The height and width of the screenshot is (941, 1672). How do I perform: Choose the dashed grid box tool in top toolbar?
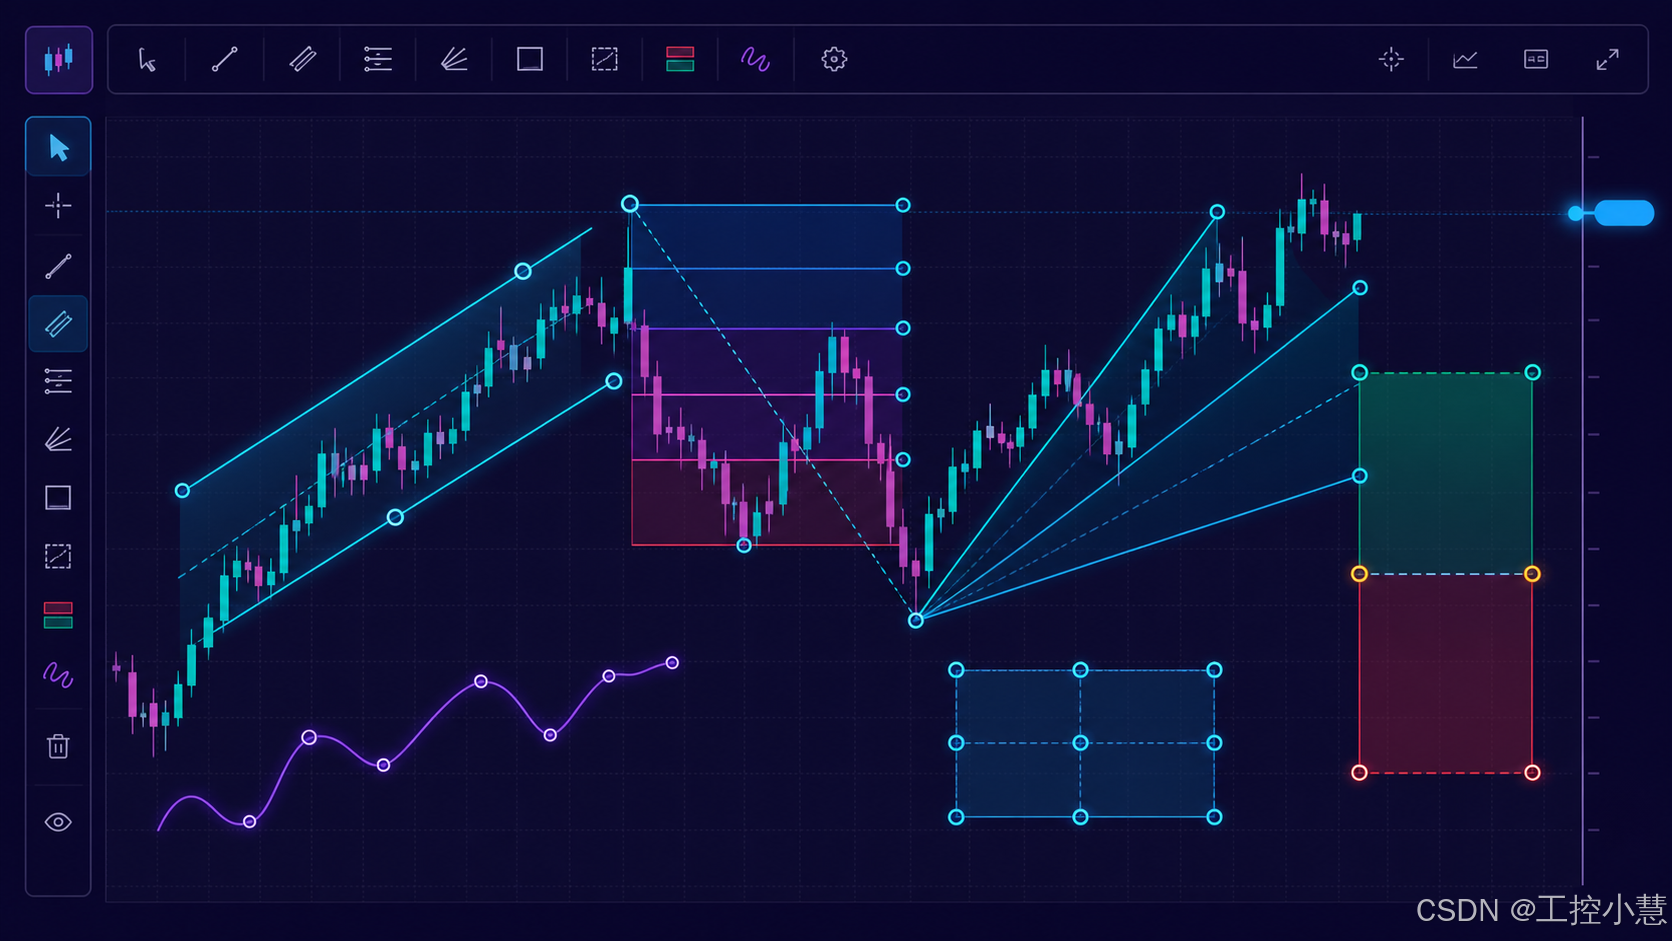(x=605, y=60)
